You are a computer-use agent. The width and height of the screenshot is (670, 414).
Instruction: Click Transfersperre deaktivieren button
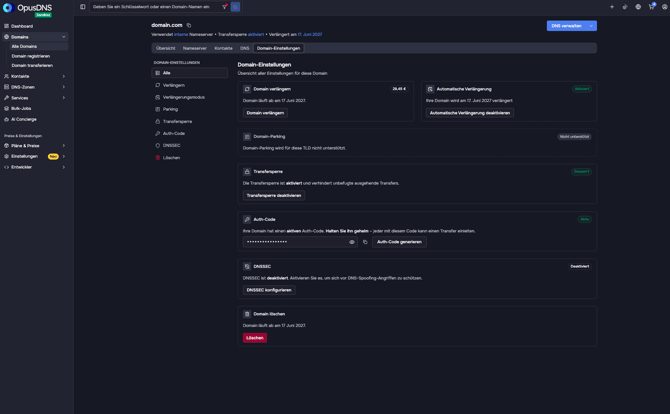(x=274, y=195)
